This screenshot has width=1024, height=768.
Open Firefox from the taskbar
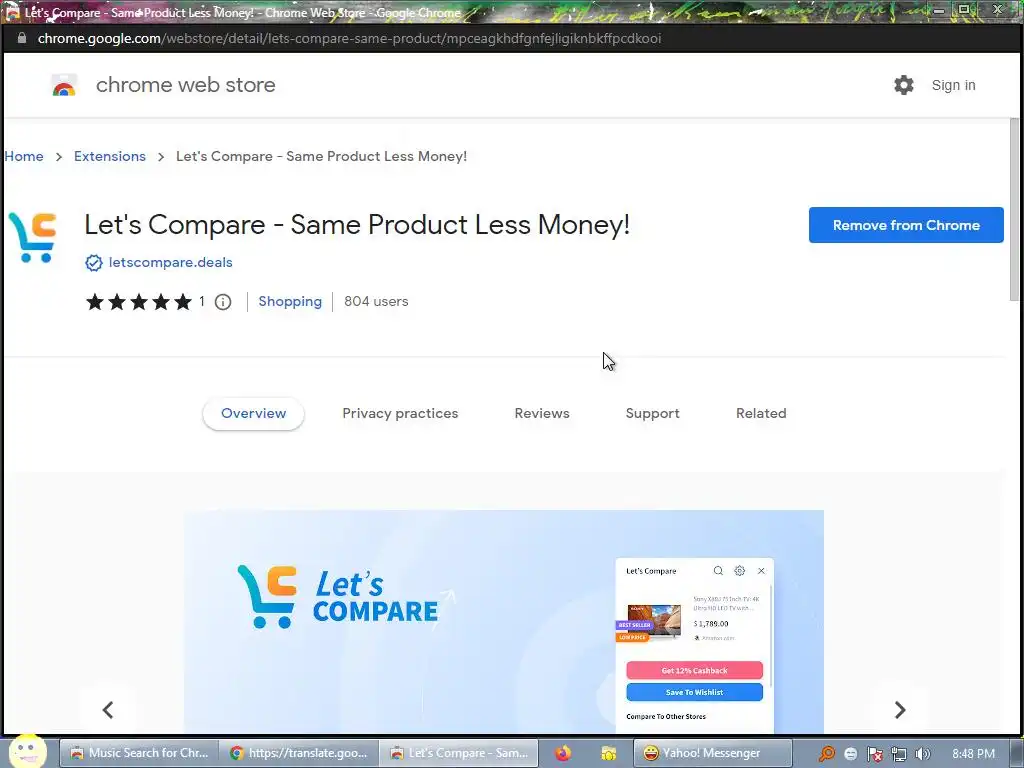[x=563, y=753]
